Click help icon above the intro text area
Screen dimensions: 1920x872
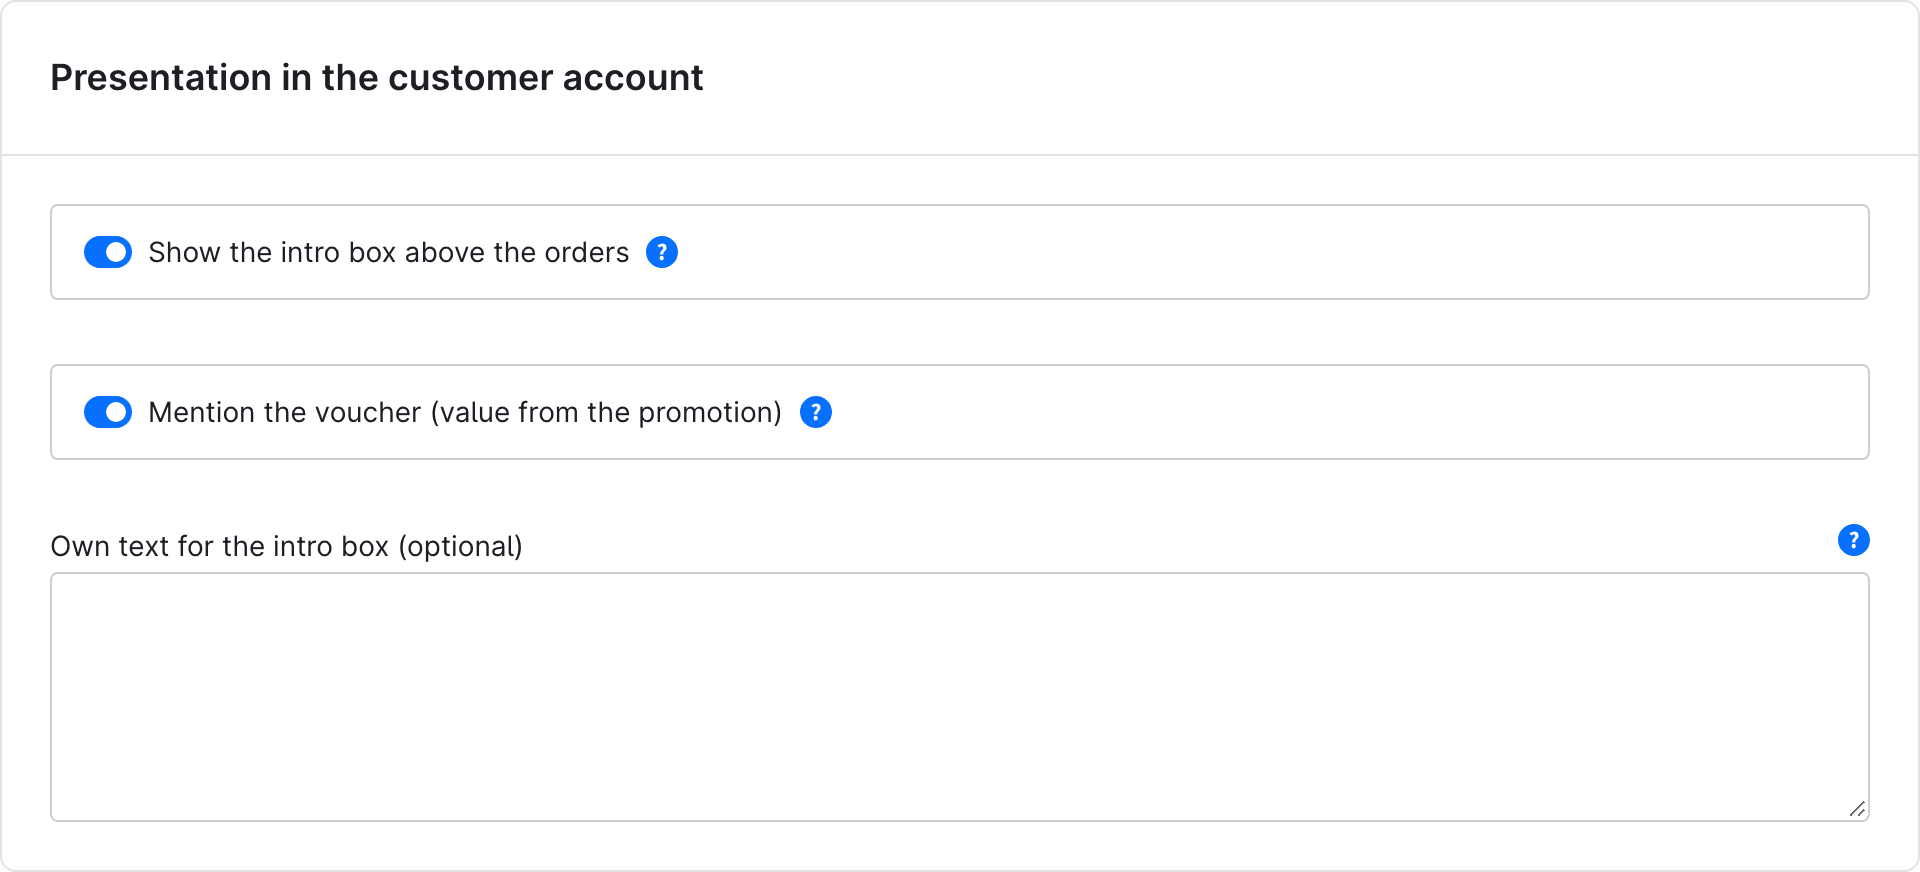coord(1853,540)
